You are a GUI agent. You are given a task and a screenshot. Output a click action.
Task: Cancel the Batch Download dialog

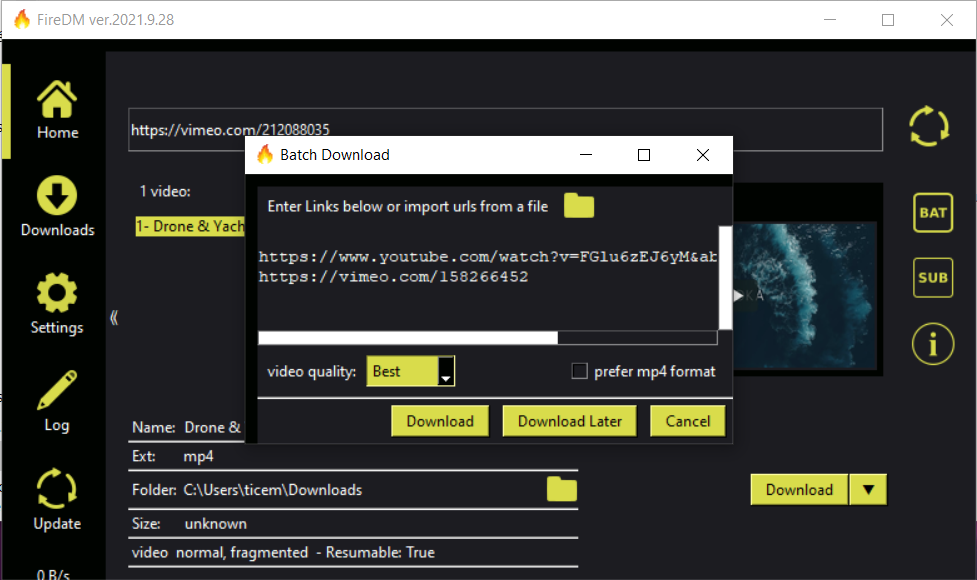(x=688, y=421)
